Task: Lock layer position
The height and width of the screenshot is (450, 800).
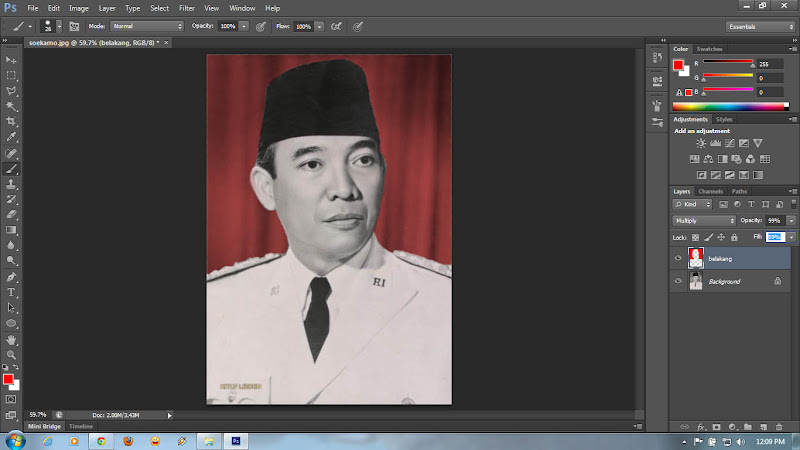Action: point(721,237)
